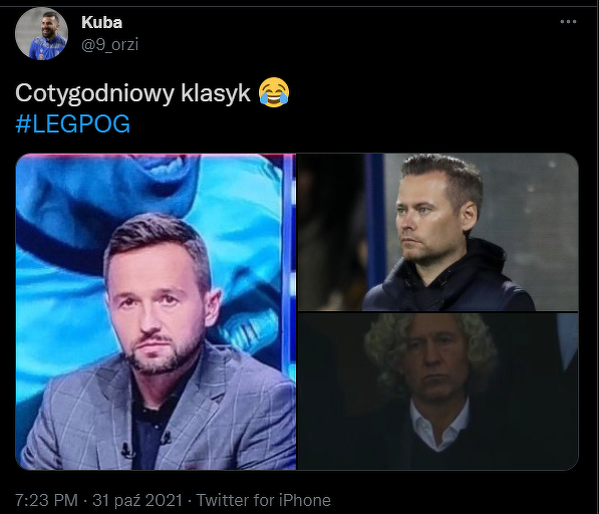Viewport: 599px width, 514px height.
Task: Click the 7:23 PM timestamp
Action: (46, 500)
